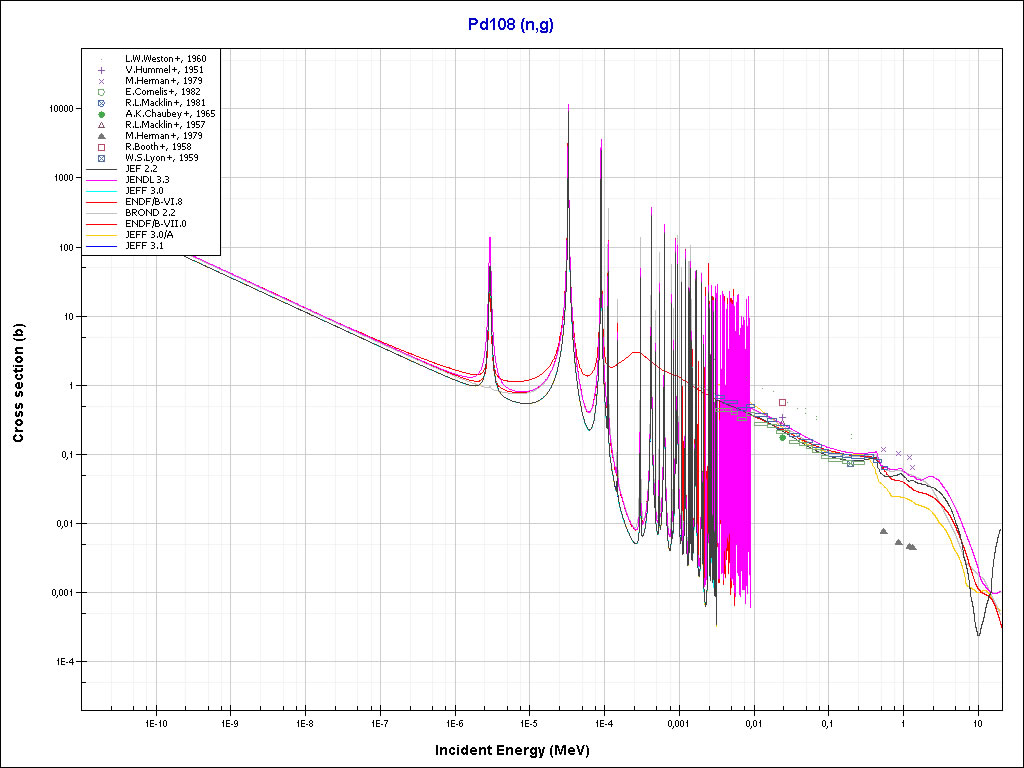The height and width of the screenshot is (768, 1024).
Task: Select the ENDF/B-VII.0 legend label
Action: pyautogui.click(x=155, y=223)
